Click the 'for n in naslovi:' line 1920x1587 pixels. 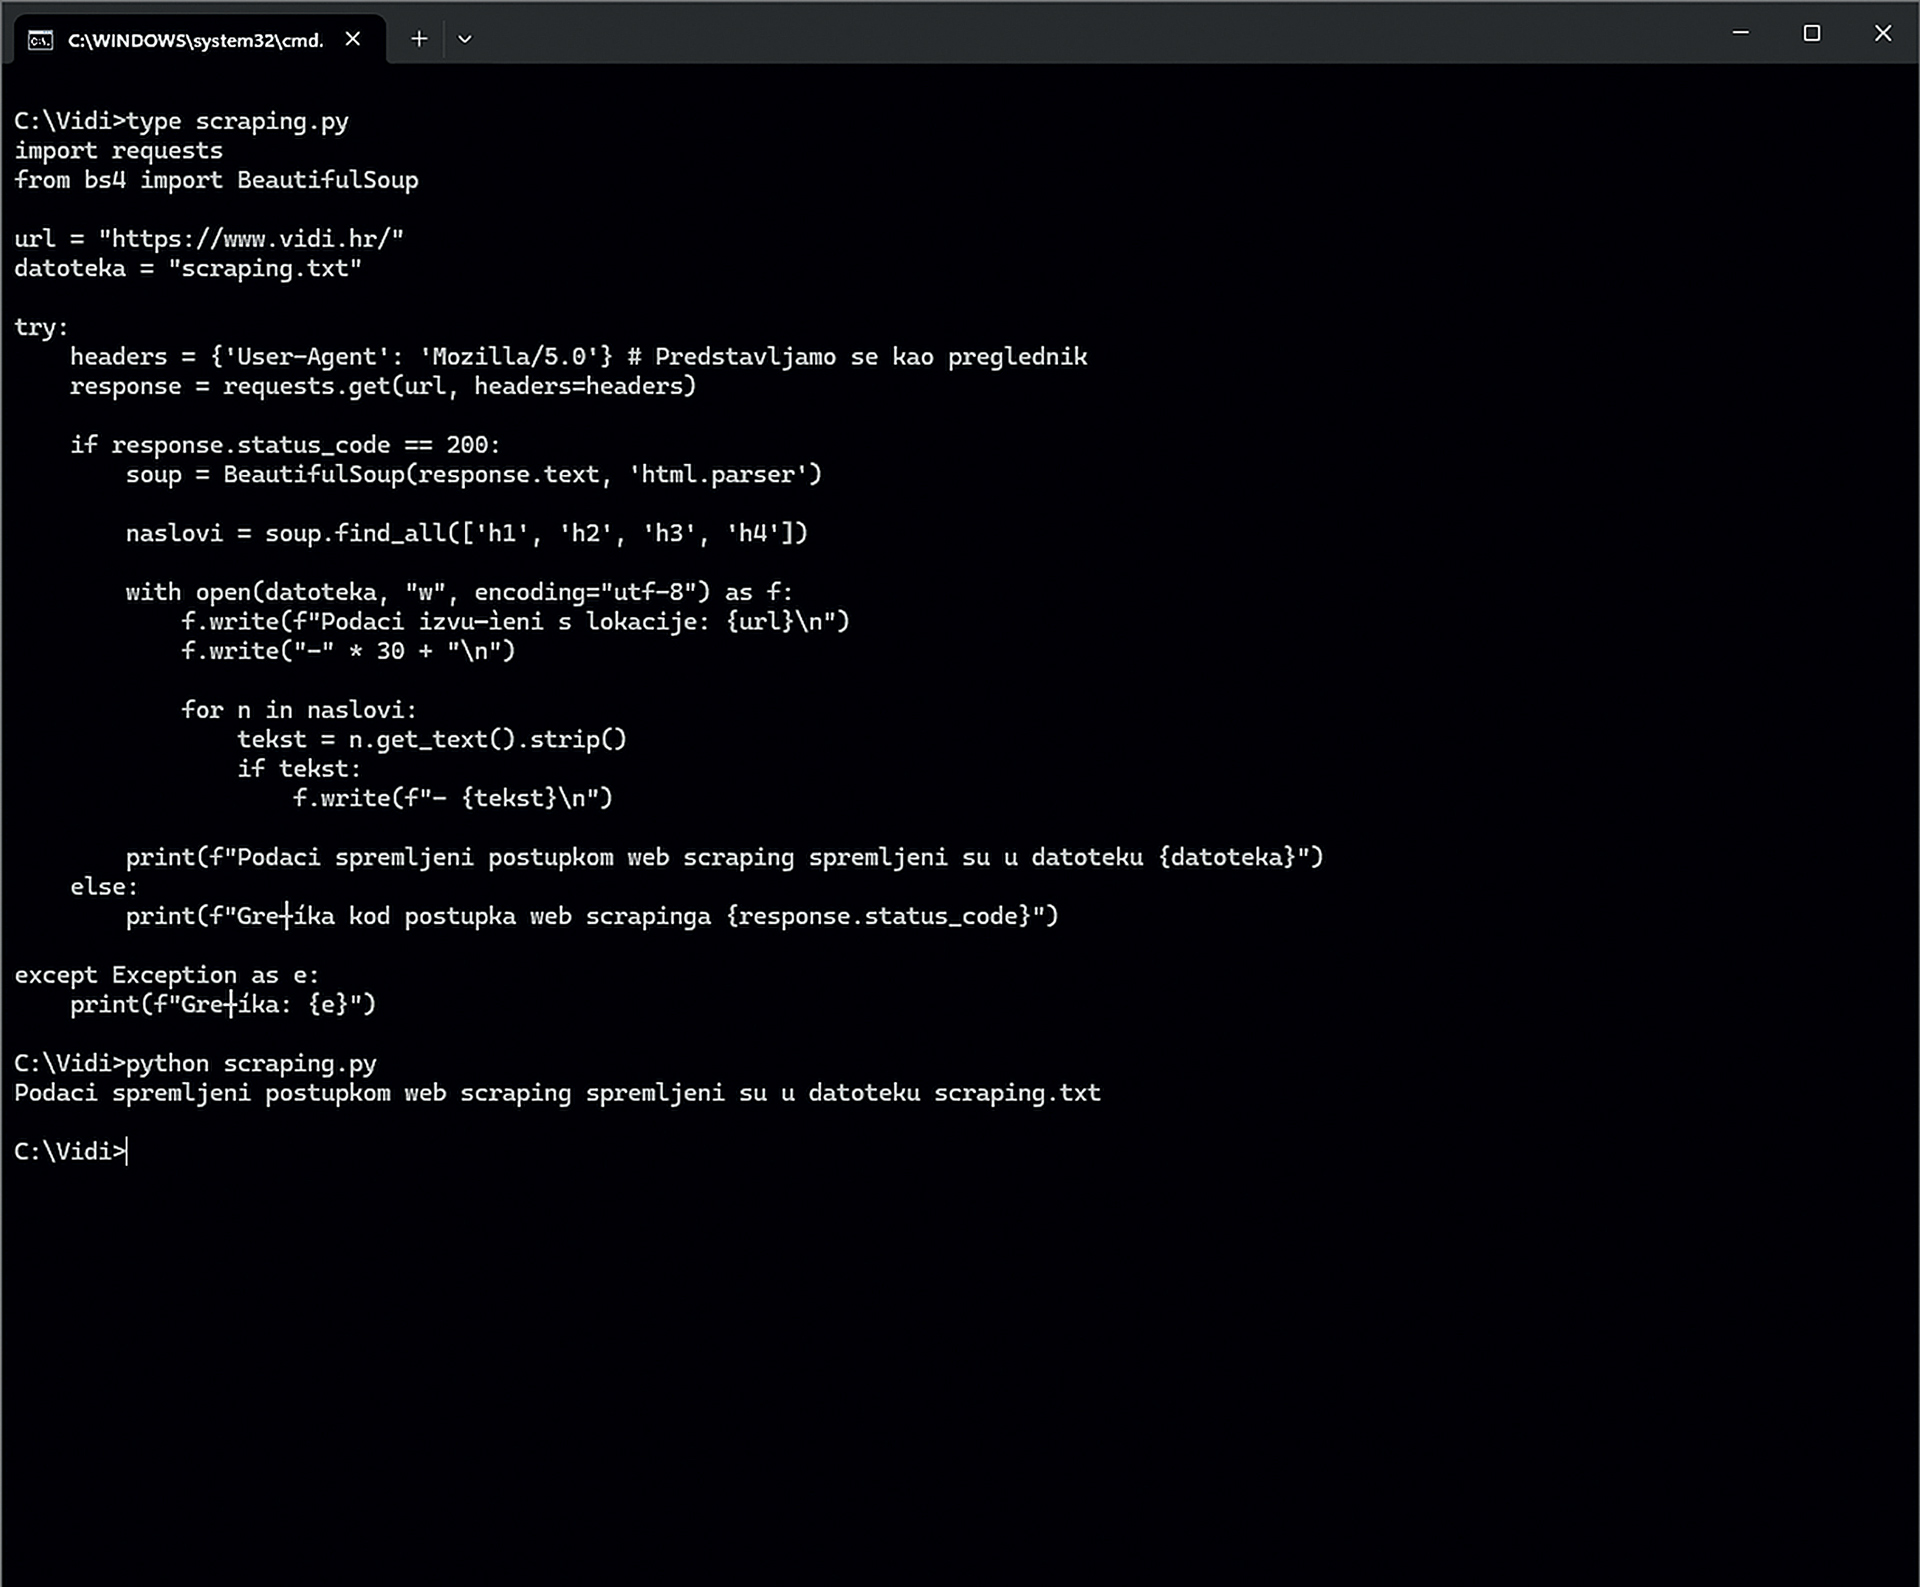click(x=299, y=710)
